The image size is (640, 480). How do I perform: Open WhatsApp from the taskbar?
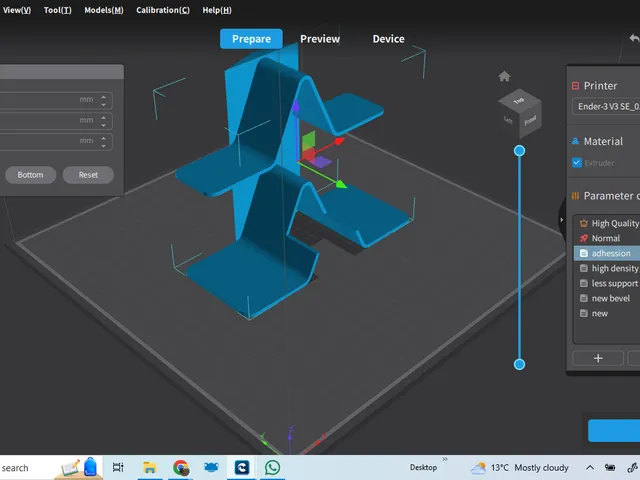(272, 467)
